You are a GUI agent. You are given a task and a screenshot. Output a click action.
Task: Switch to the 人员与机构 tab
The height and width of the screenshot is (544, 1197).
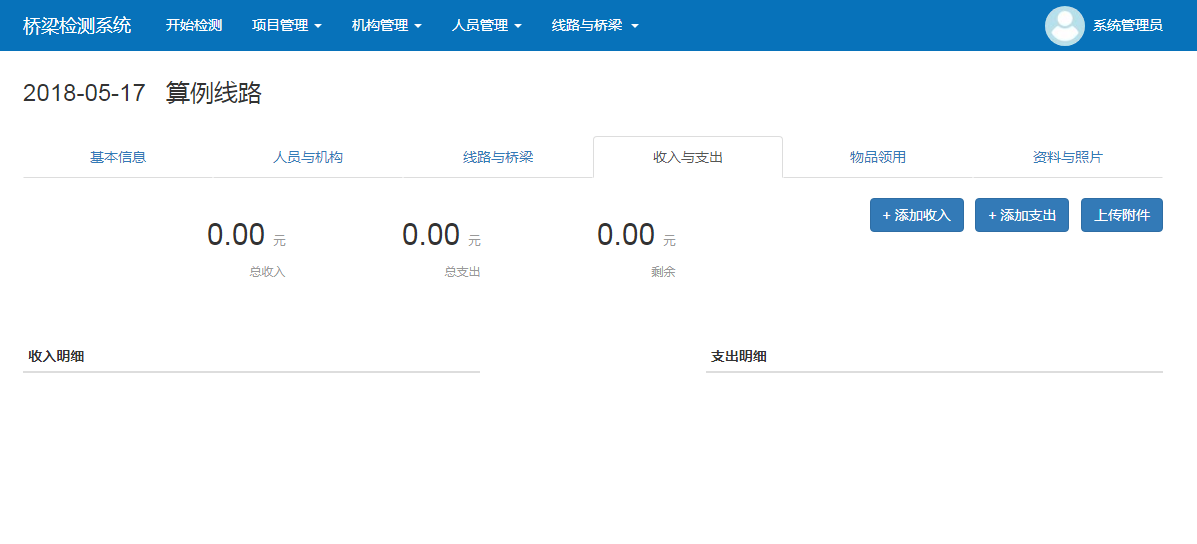[x=308, y=157]
